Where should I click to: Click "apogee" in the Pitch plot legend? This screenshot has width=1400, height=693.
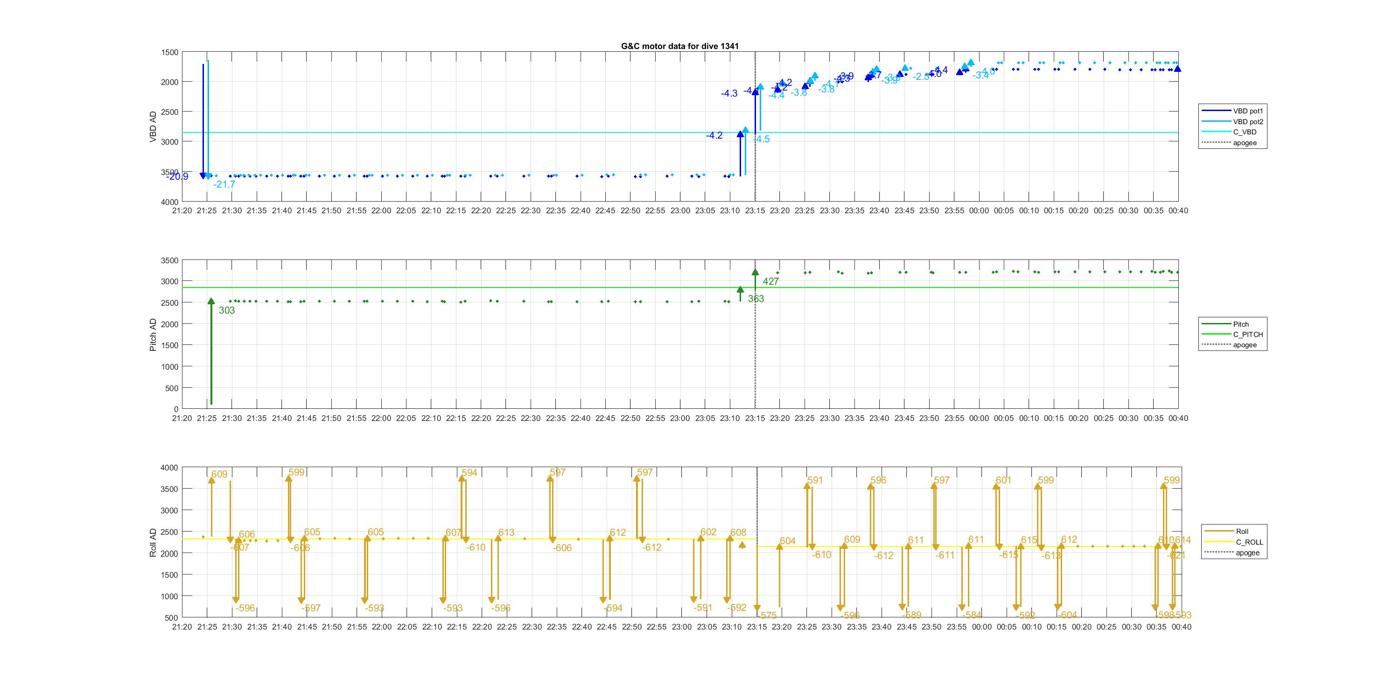point(1245,345)
